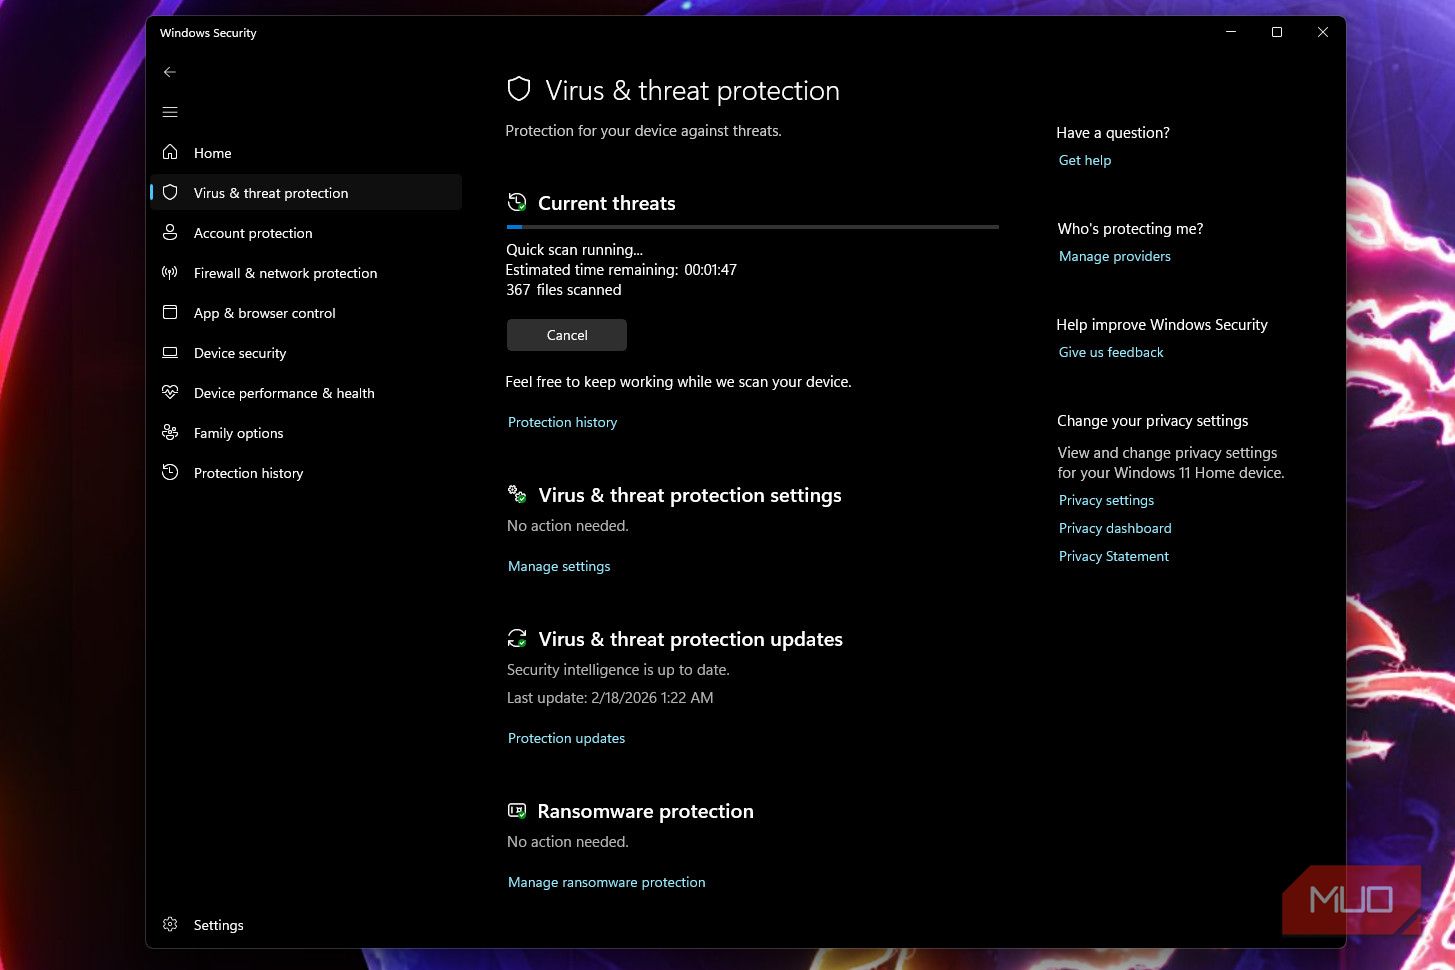Click the App & browser control window icon
Image resolution: width=1455 pixels, height=970 pixels.
[x=170, y=312]
